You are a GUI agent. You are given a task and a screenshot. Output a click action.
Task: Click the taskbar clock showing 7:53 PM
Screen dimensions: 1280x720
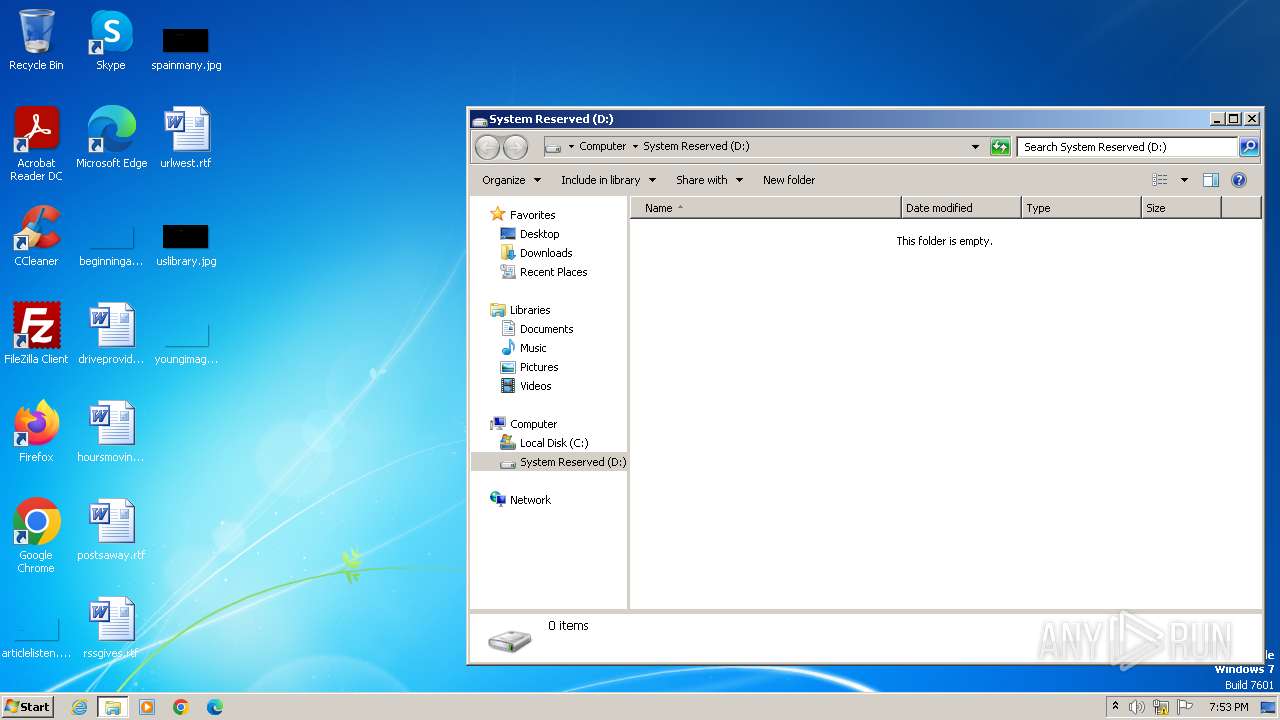(1228, 707)
